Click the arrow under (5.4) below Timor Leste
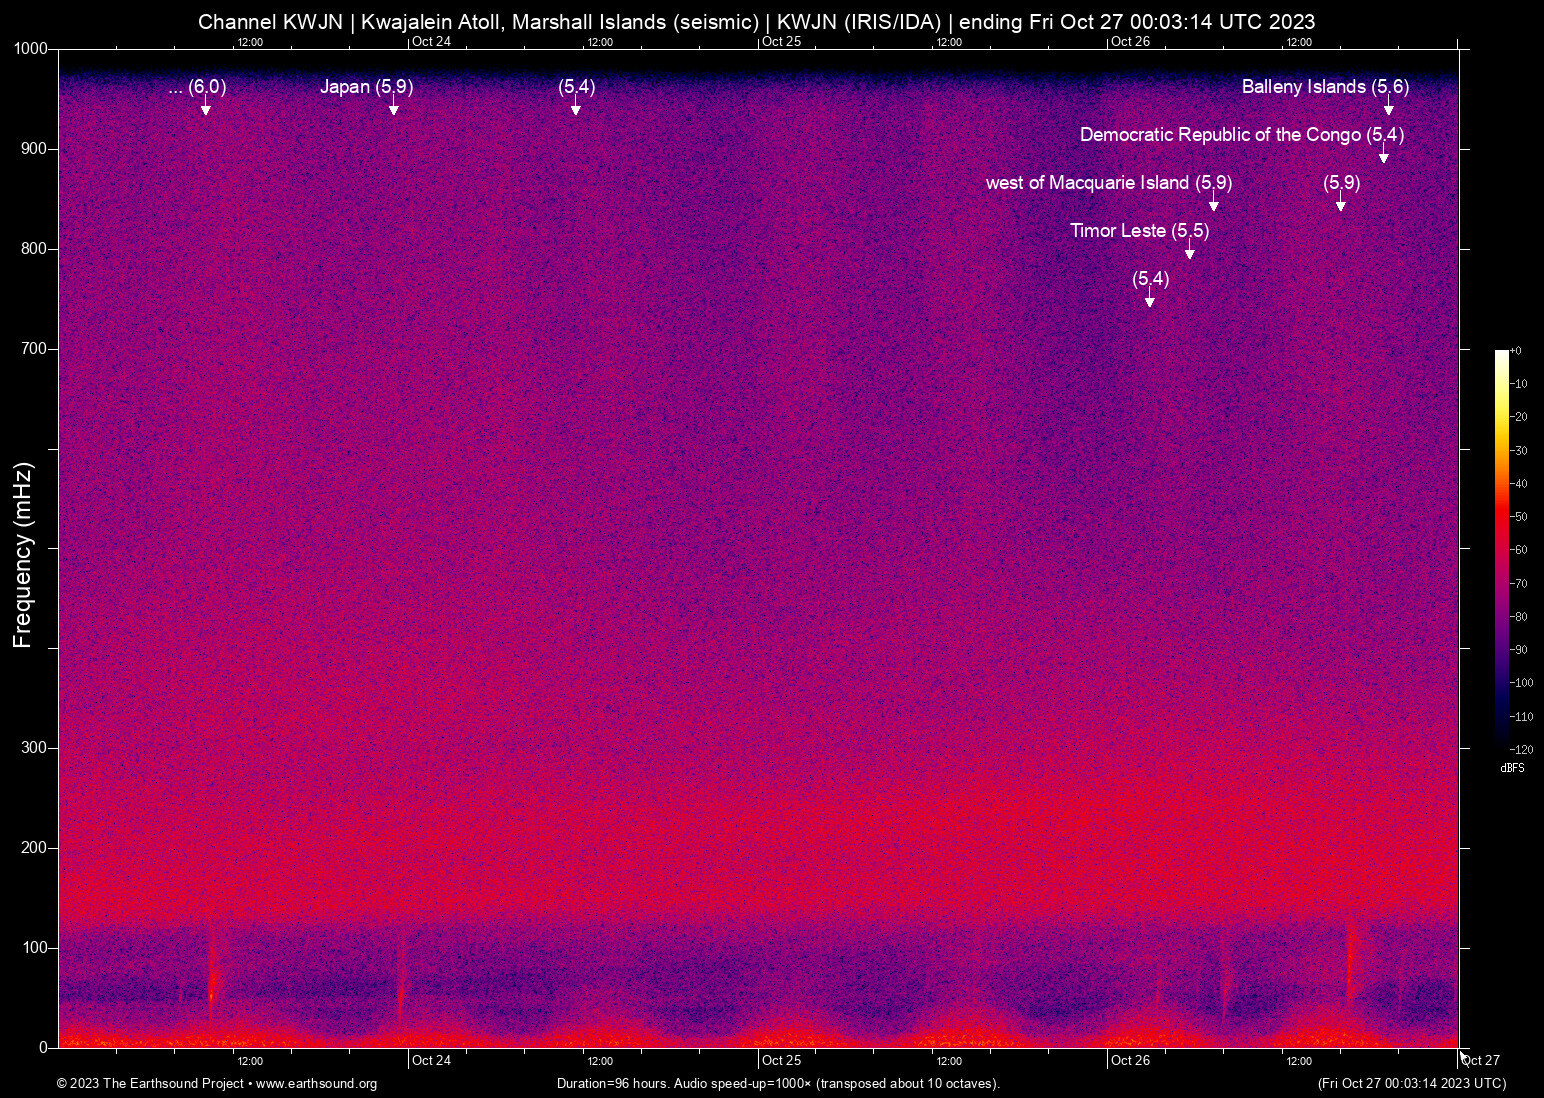1544x1098 pixels. [x=1150, y=301]
